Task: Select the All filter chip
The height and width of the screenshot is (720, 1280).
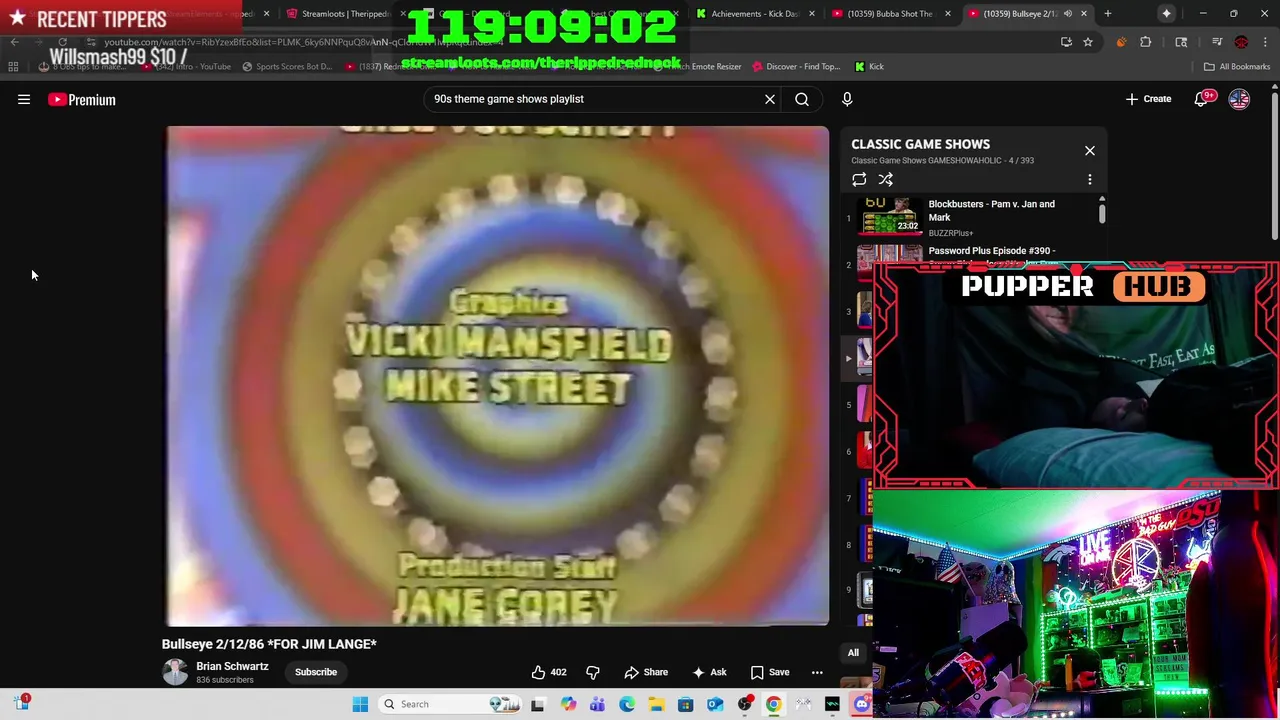Action: 853,653
